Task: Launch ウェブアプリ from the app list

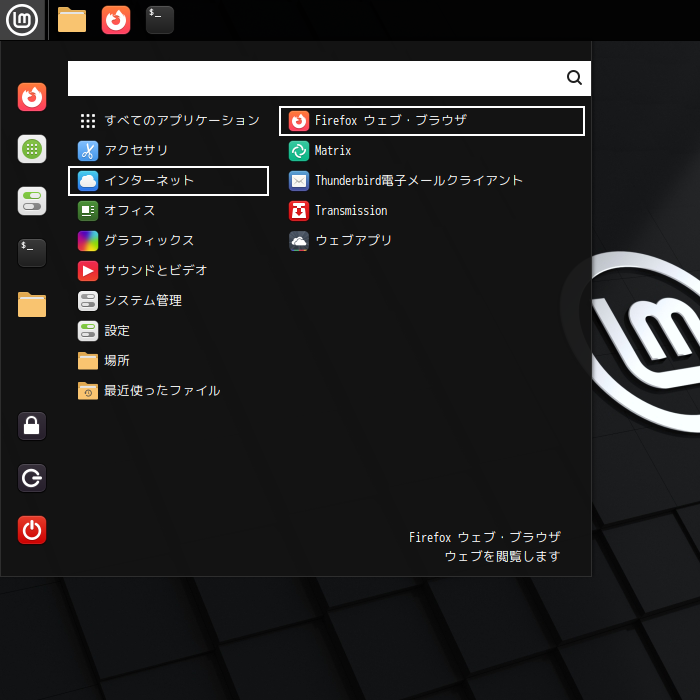Action: pos(432,241)
